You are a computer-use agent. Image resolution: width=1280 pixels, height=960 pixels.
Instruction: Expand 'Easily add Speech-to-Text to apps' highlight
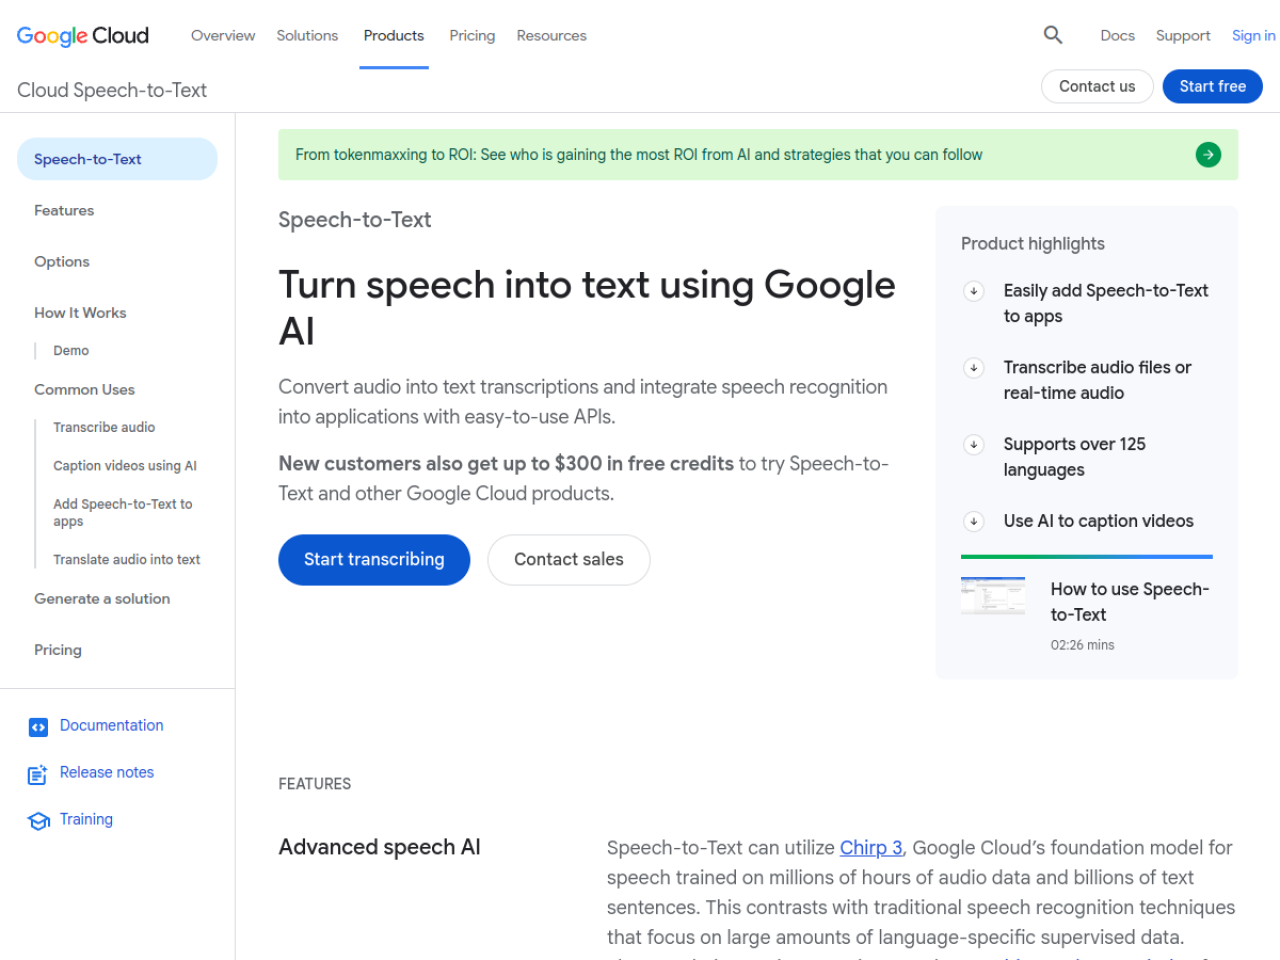pos(973,291)
